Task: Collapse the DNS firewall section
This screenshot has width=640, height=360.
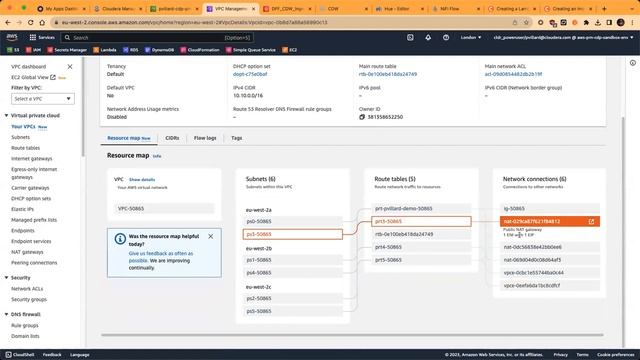Action: pyautogui.click(x=7, y=314)
